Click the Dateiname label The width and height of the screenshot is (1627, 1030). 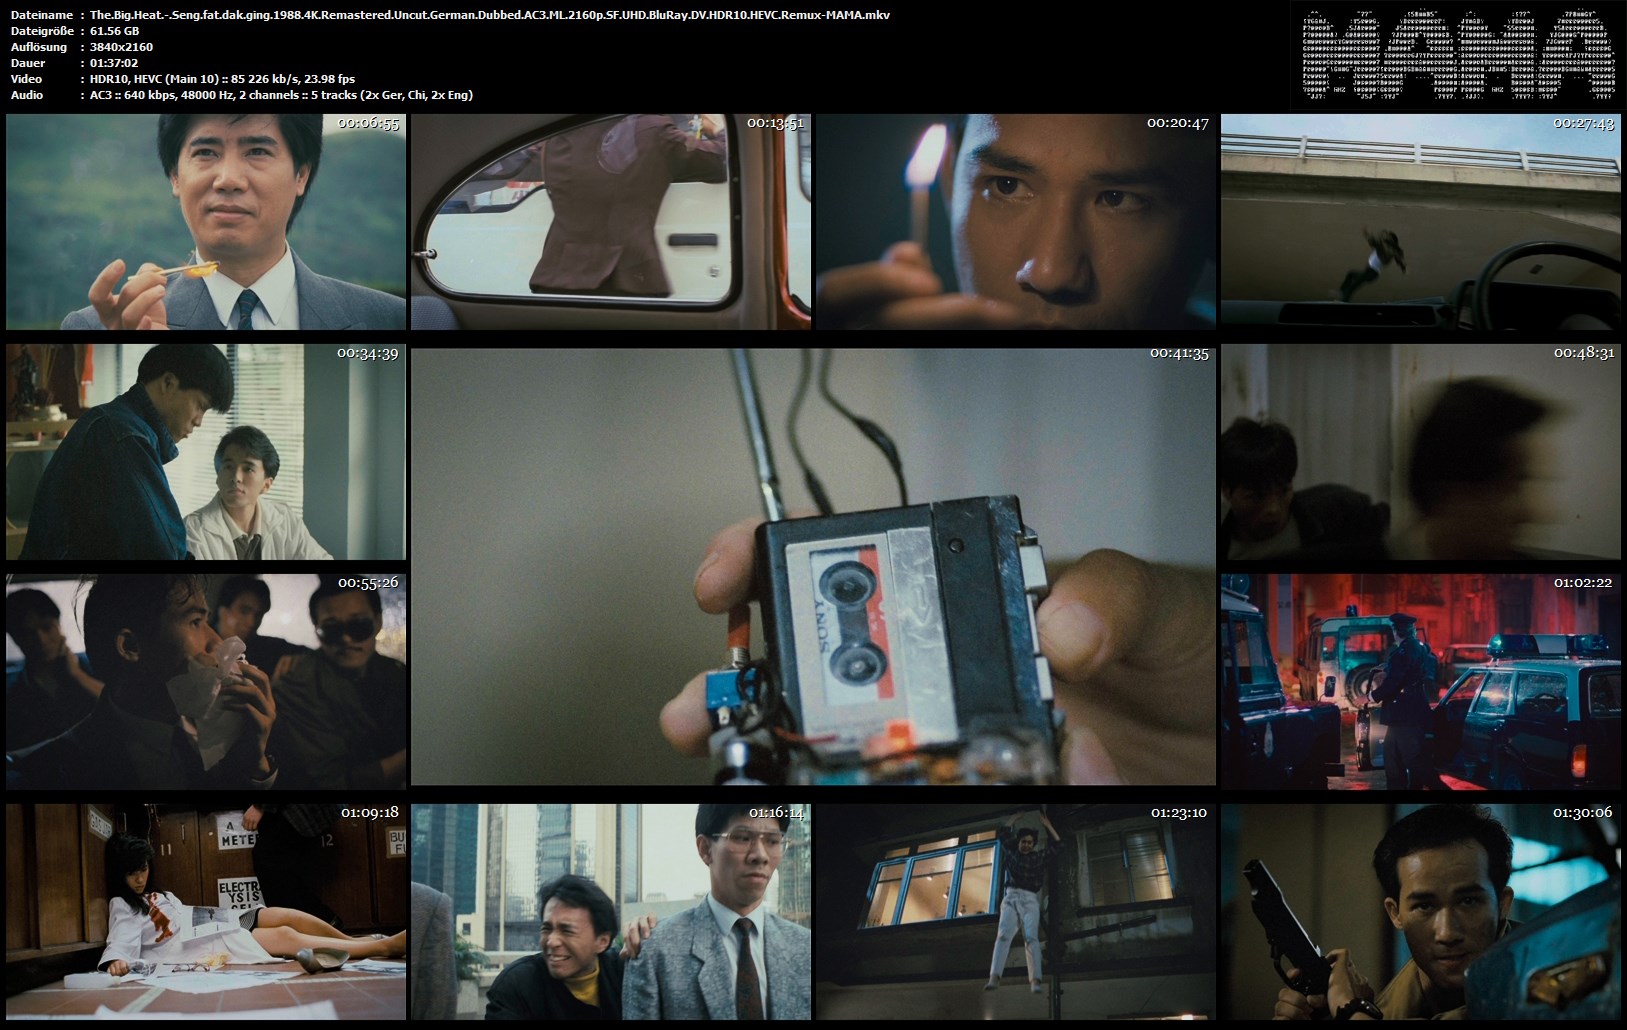(41, 15)
